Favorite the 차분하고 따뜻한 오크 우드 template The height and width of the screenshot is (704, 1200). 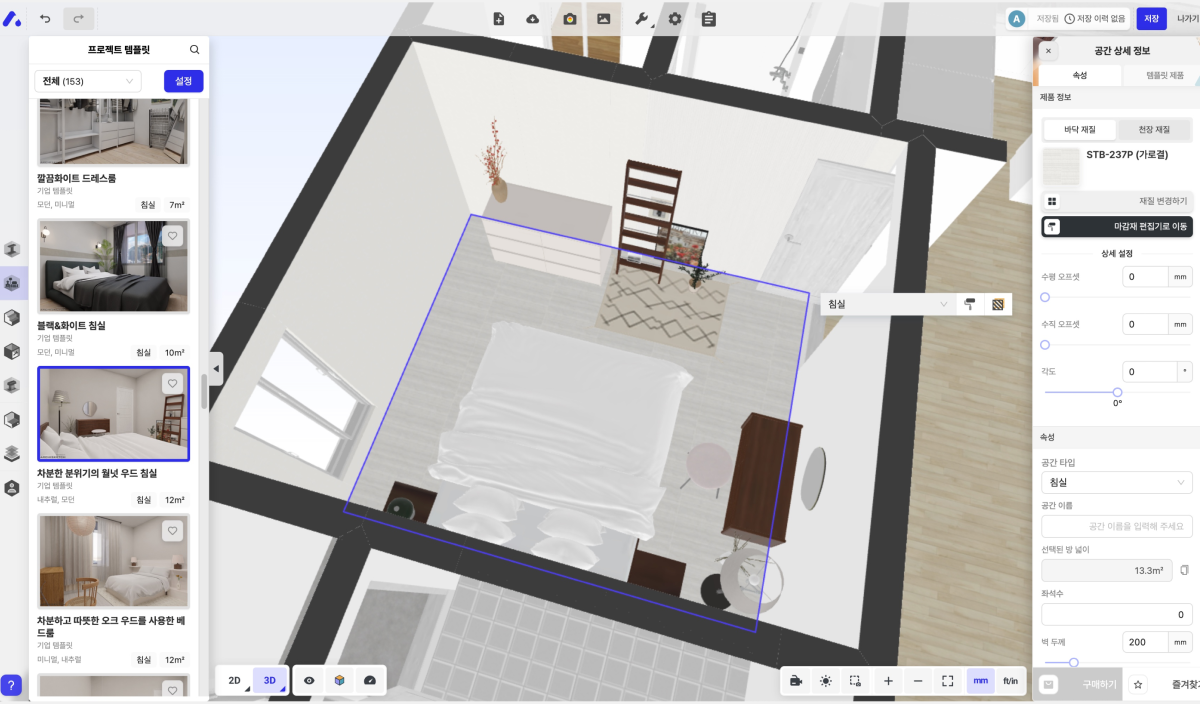pyautogui.click(x=172, y=530)
